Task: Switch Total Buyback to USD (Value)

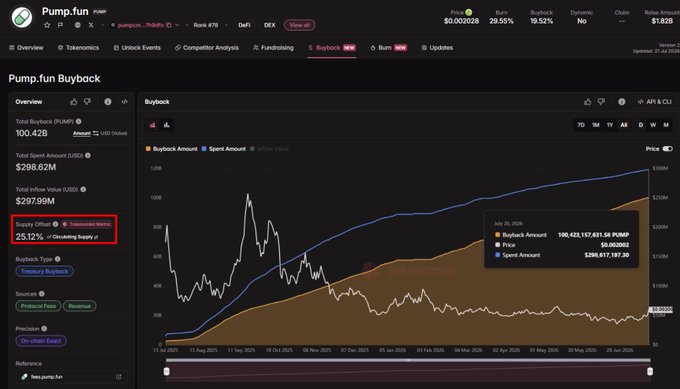Action: point(114,133)
